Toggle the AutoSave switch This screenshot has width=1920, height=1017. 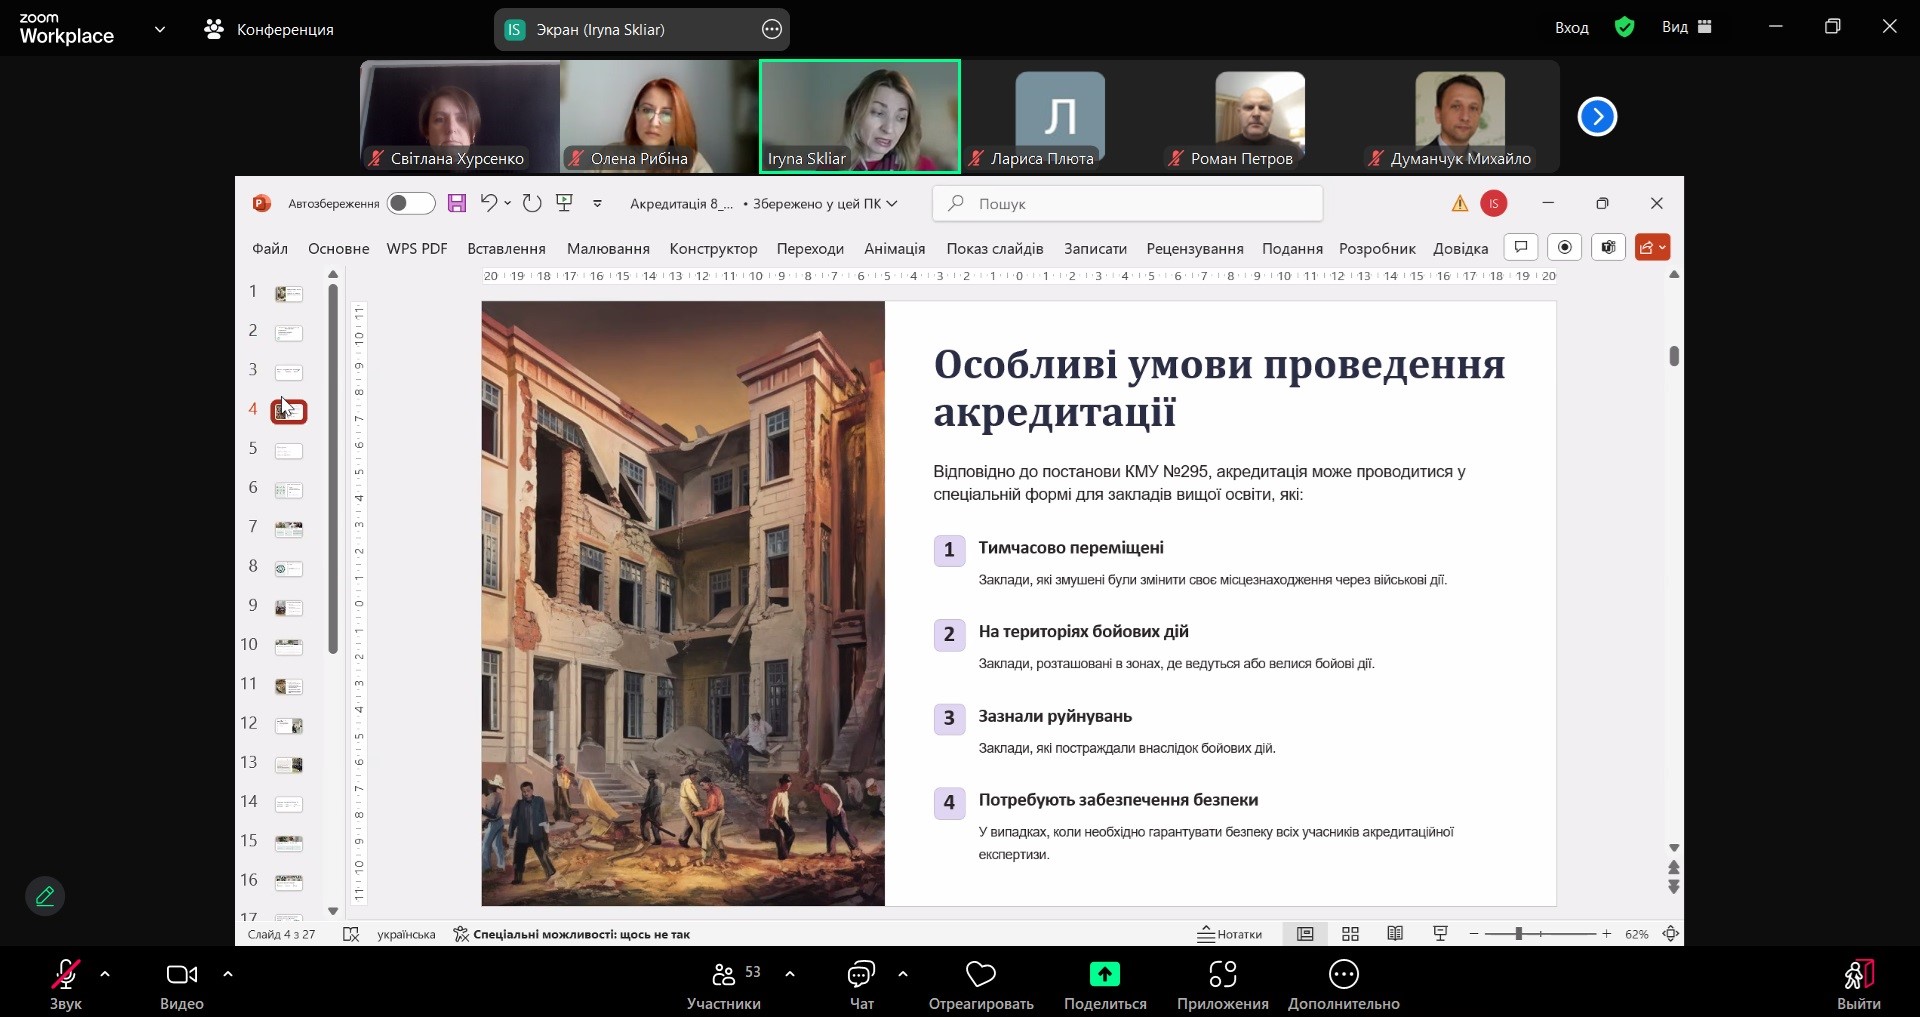[x=410, y=204]
